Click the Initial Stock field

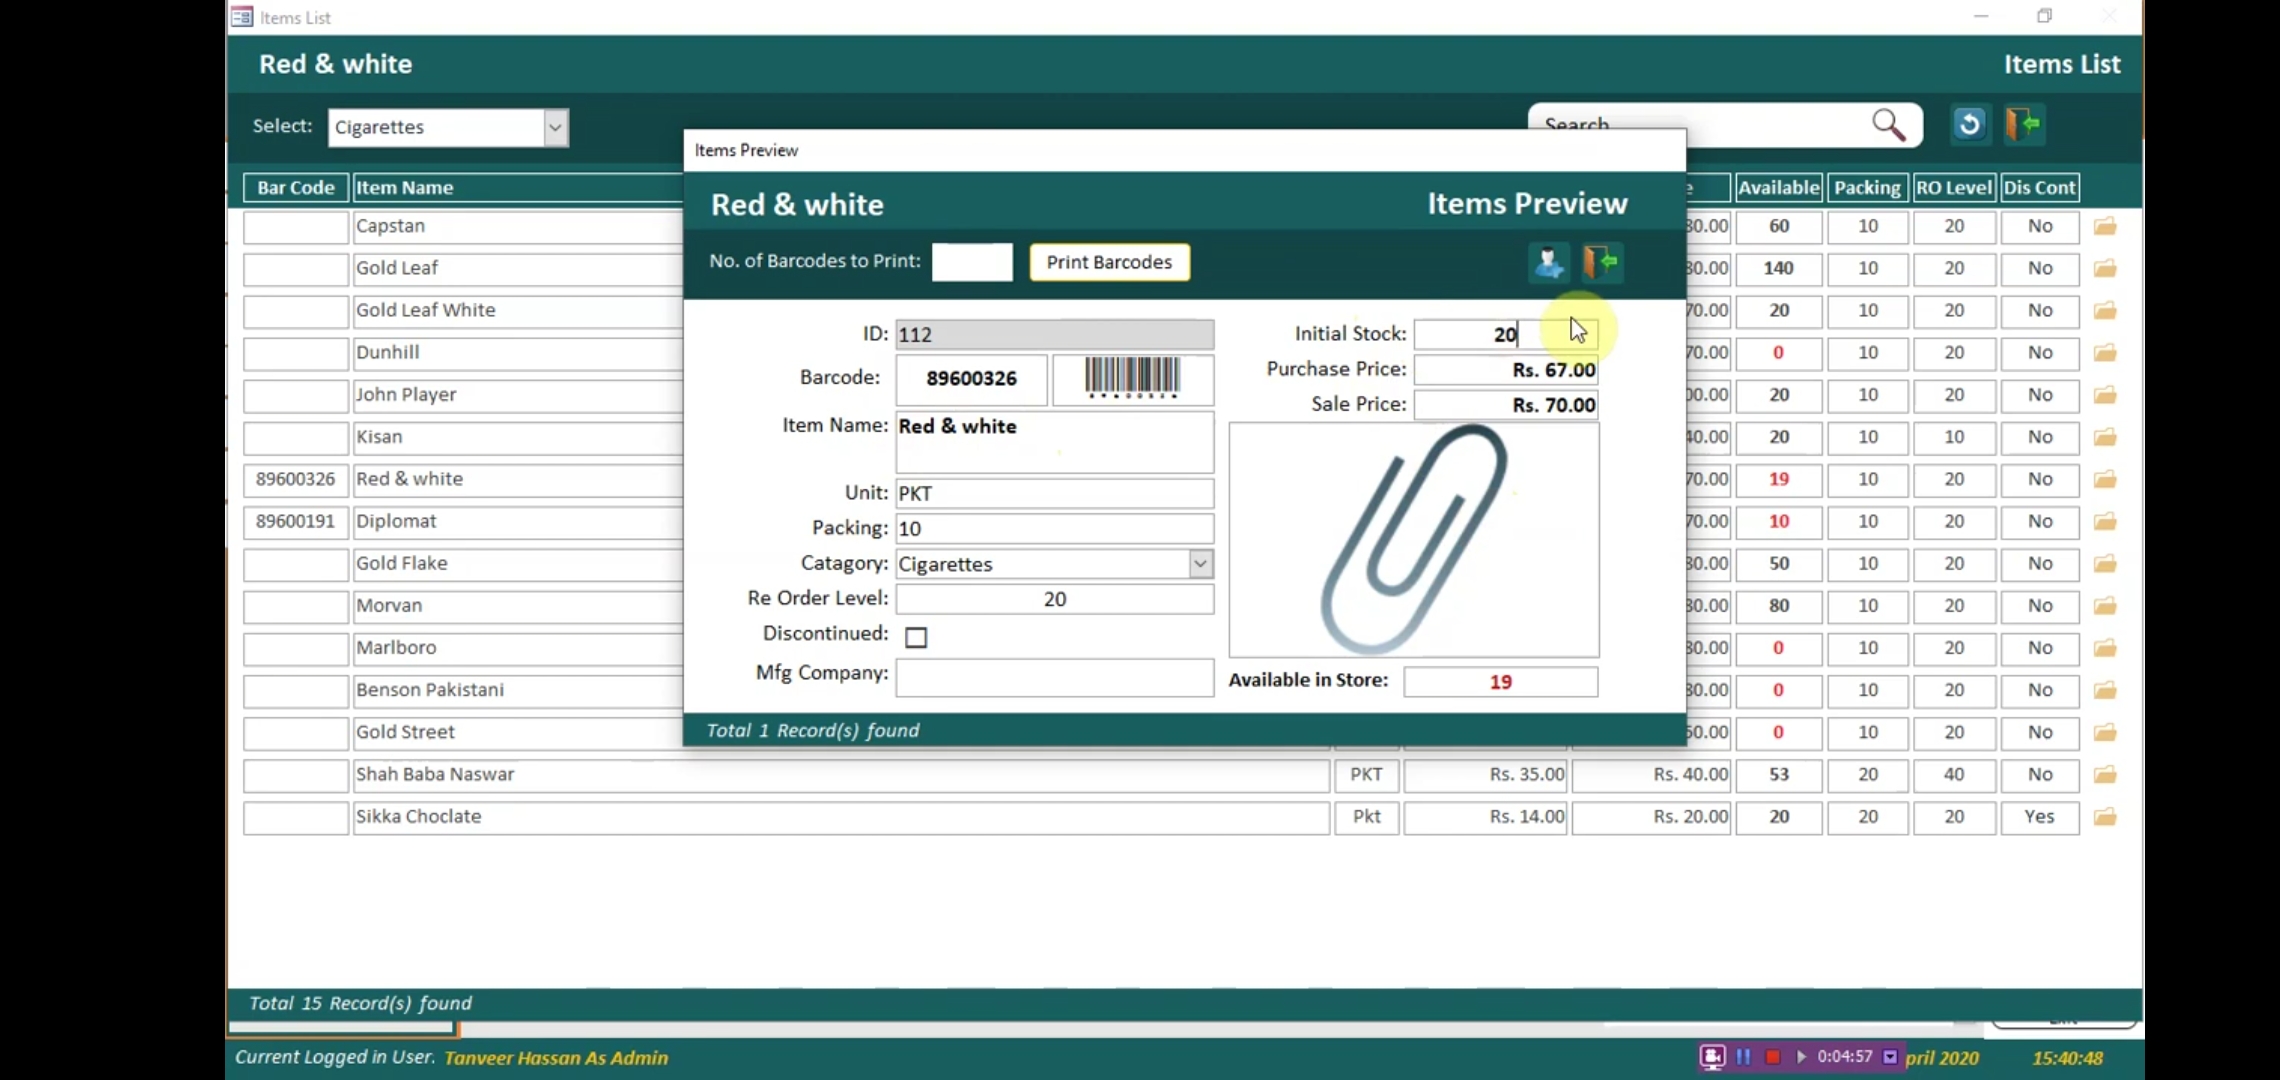click(x=1505, y=334)
